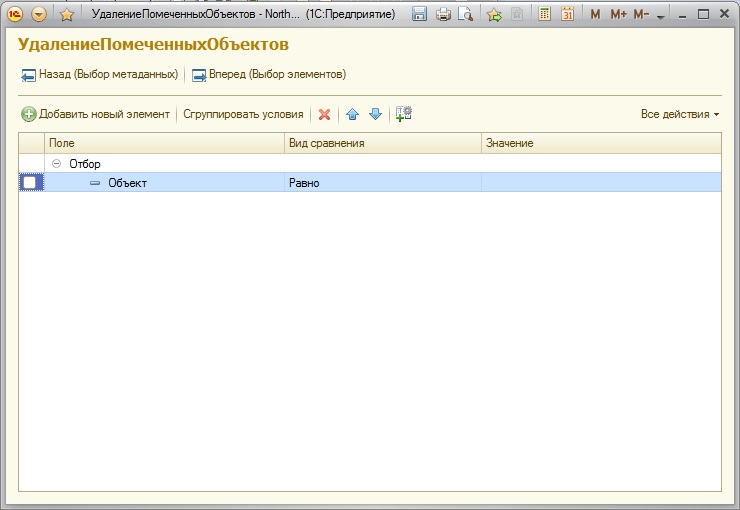Collapse the Отбор tree group
Image resolution: width=740 pixels, height=510 pixels.
coord(57,164)
